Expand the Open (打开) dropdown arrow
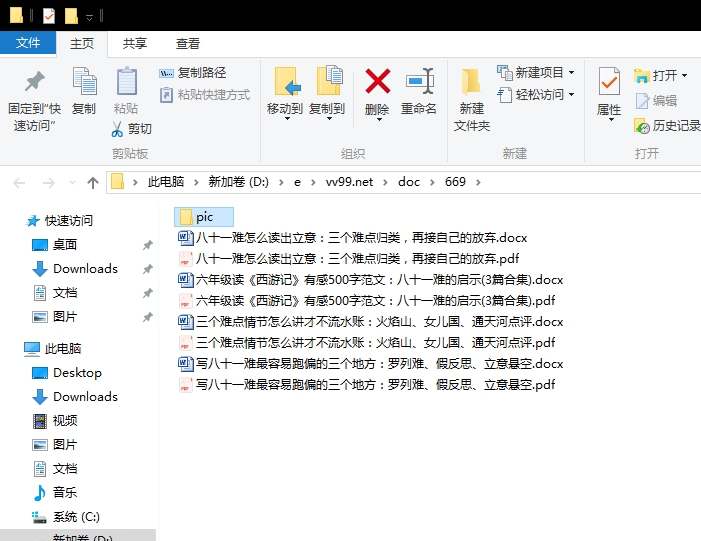 (x=684, y=76)
